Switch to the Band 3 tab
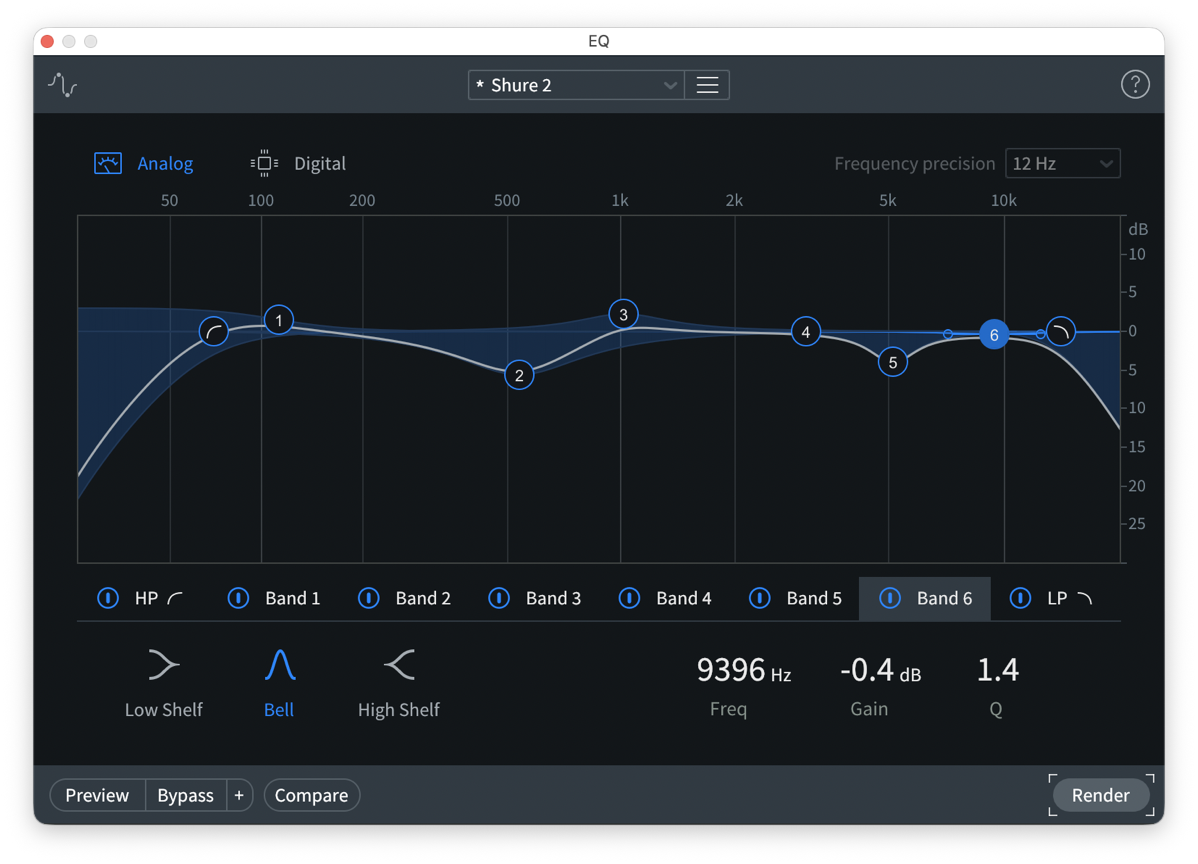1198x864 pixels. click(553, 598)
